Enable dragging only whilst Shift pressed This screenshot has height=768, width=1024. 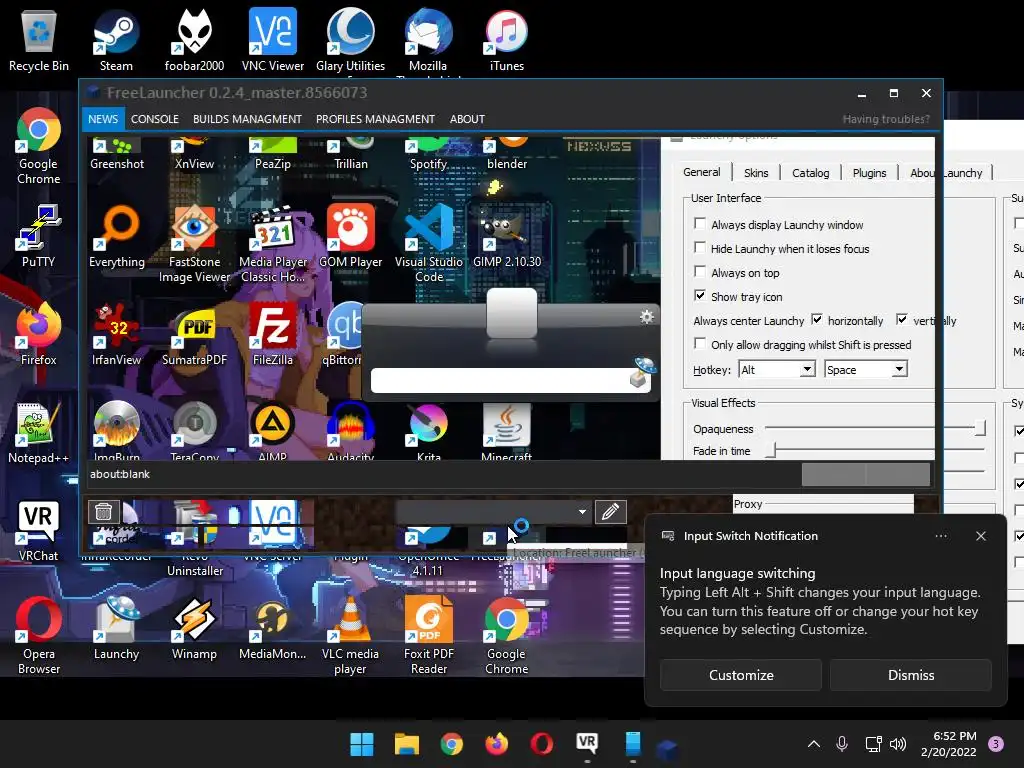pyautogui.click(x=699, y=344)
